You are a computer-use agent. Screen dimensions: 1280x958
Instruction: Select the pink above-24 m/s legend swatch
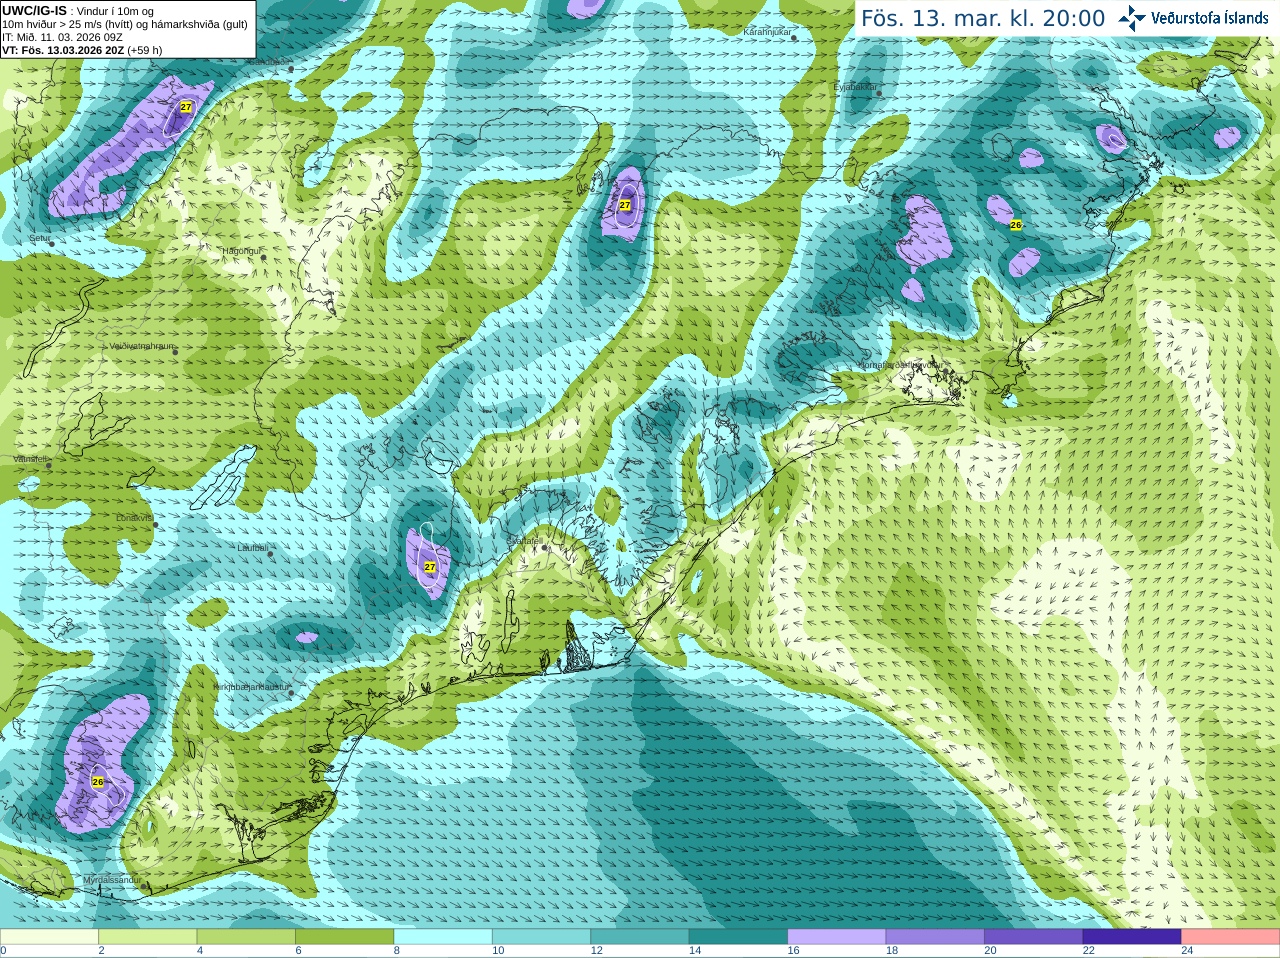coord(1231,937)
